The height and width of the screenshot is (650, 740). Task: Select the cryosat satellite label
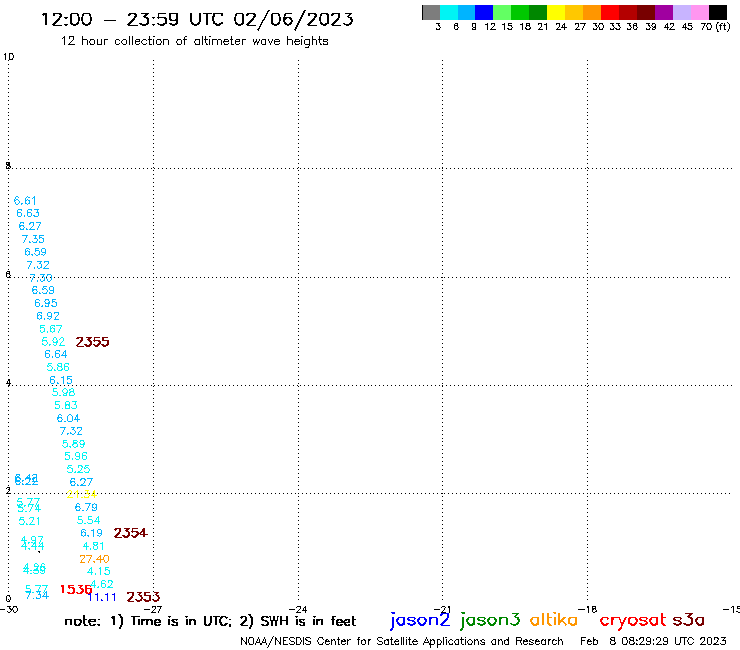633,620
